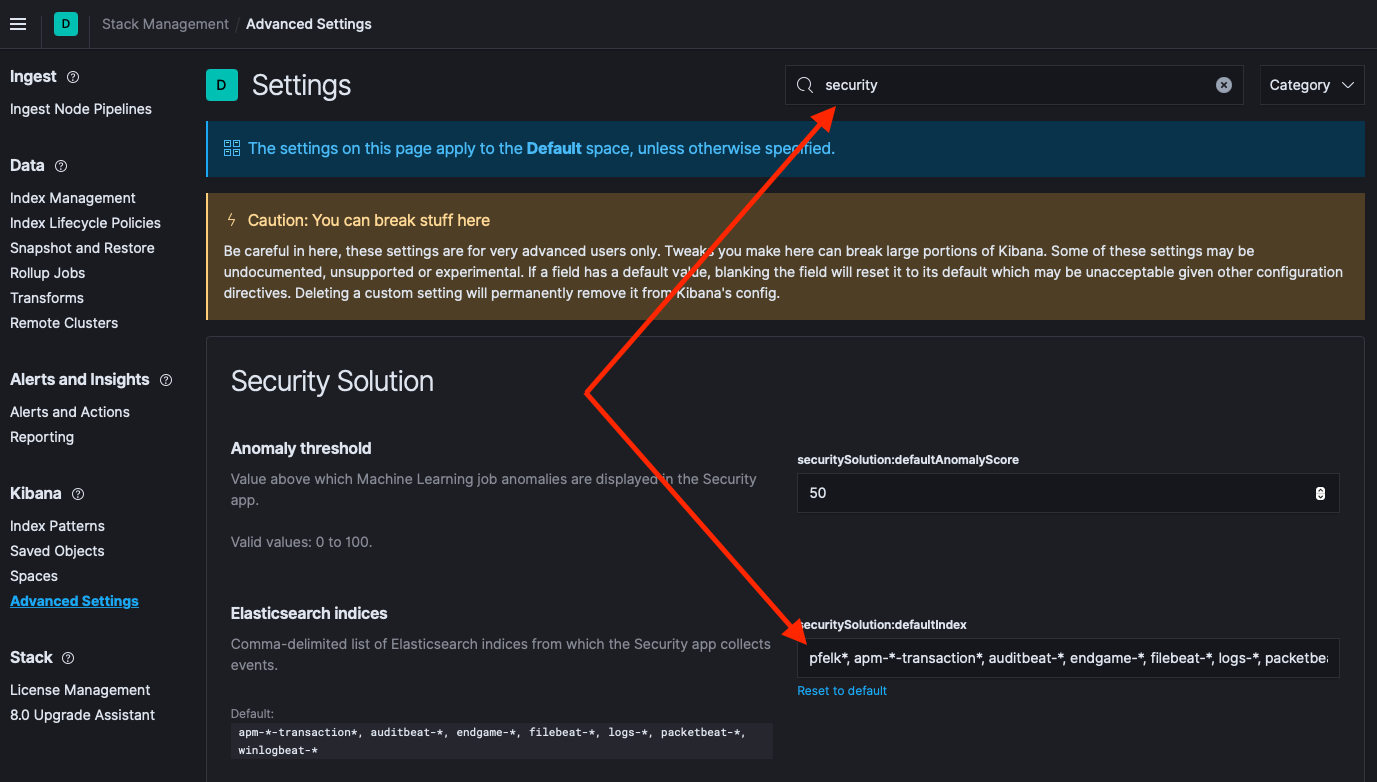Click the help icon next to Ingest
Screen dimensions: 1377x782
click(x=73, y=77)
